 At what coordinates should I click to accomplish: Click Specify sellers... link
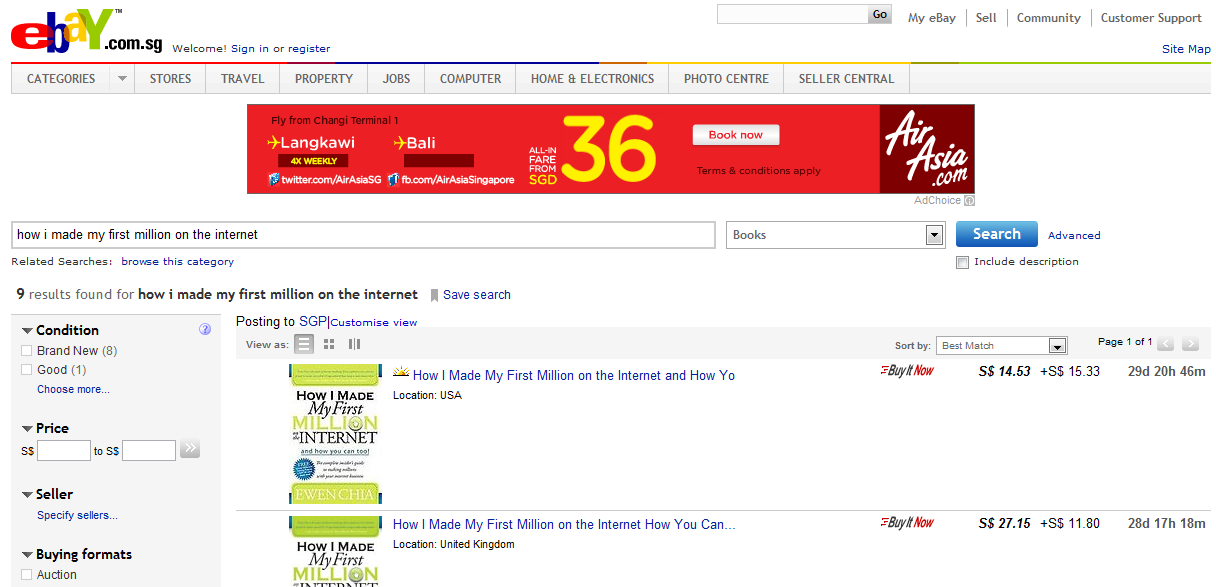(x=77, y=516)
